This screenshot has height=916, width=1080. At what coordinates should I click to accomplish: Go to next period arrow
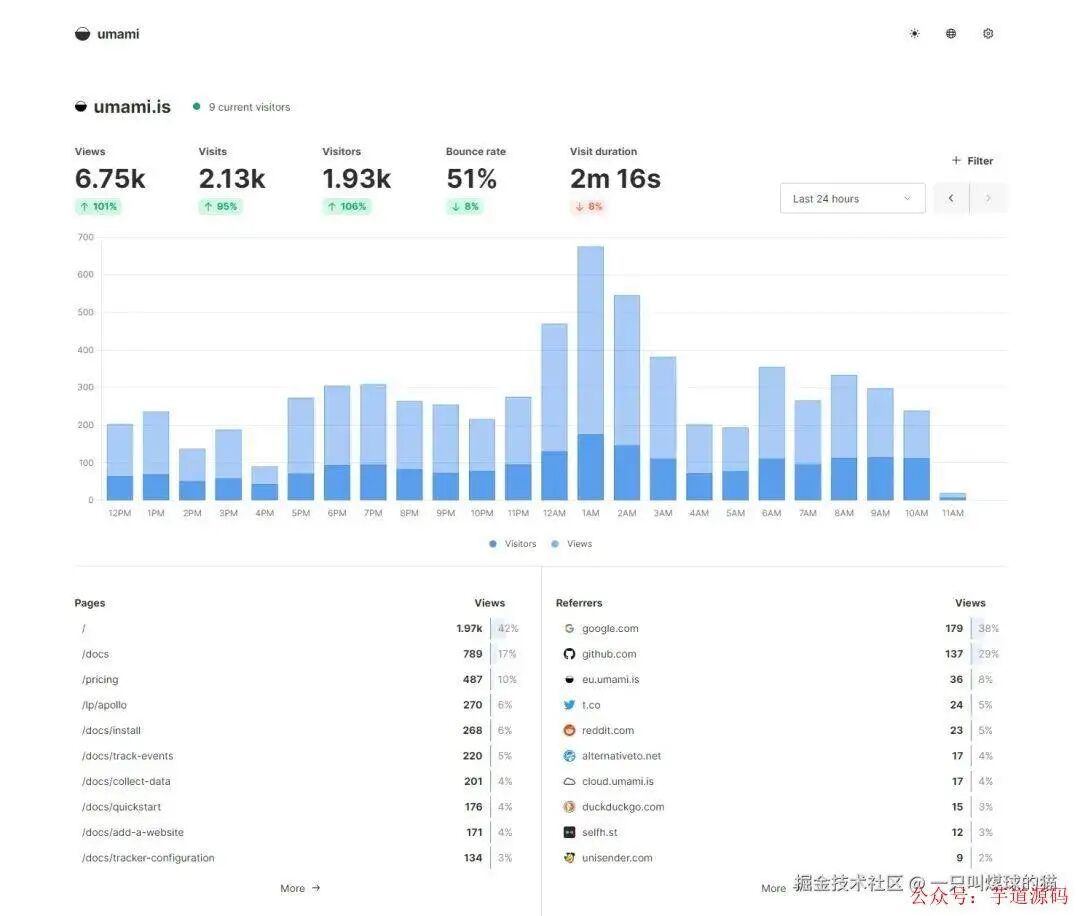[x=988, y=198]
